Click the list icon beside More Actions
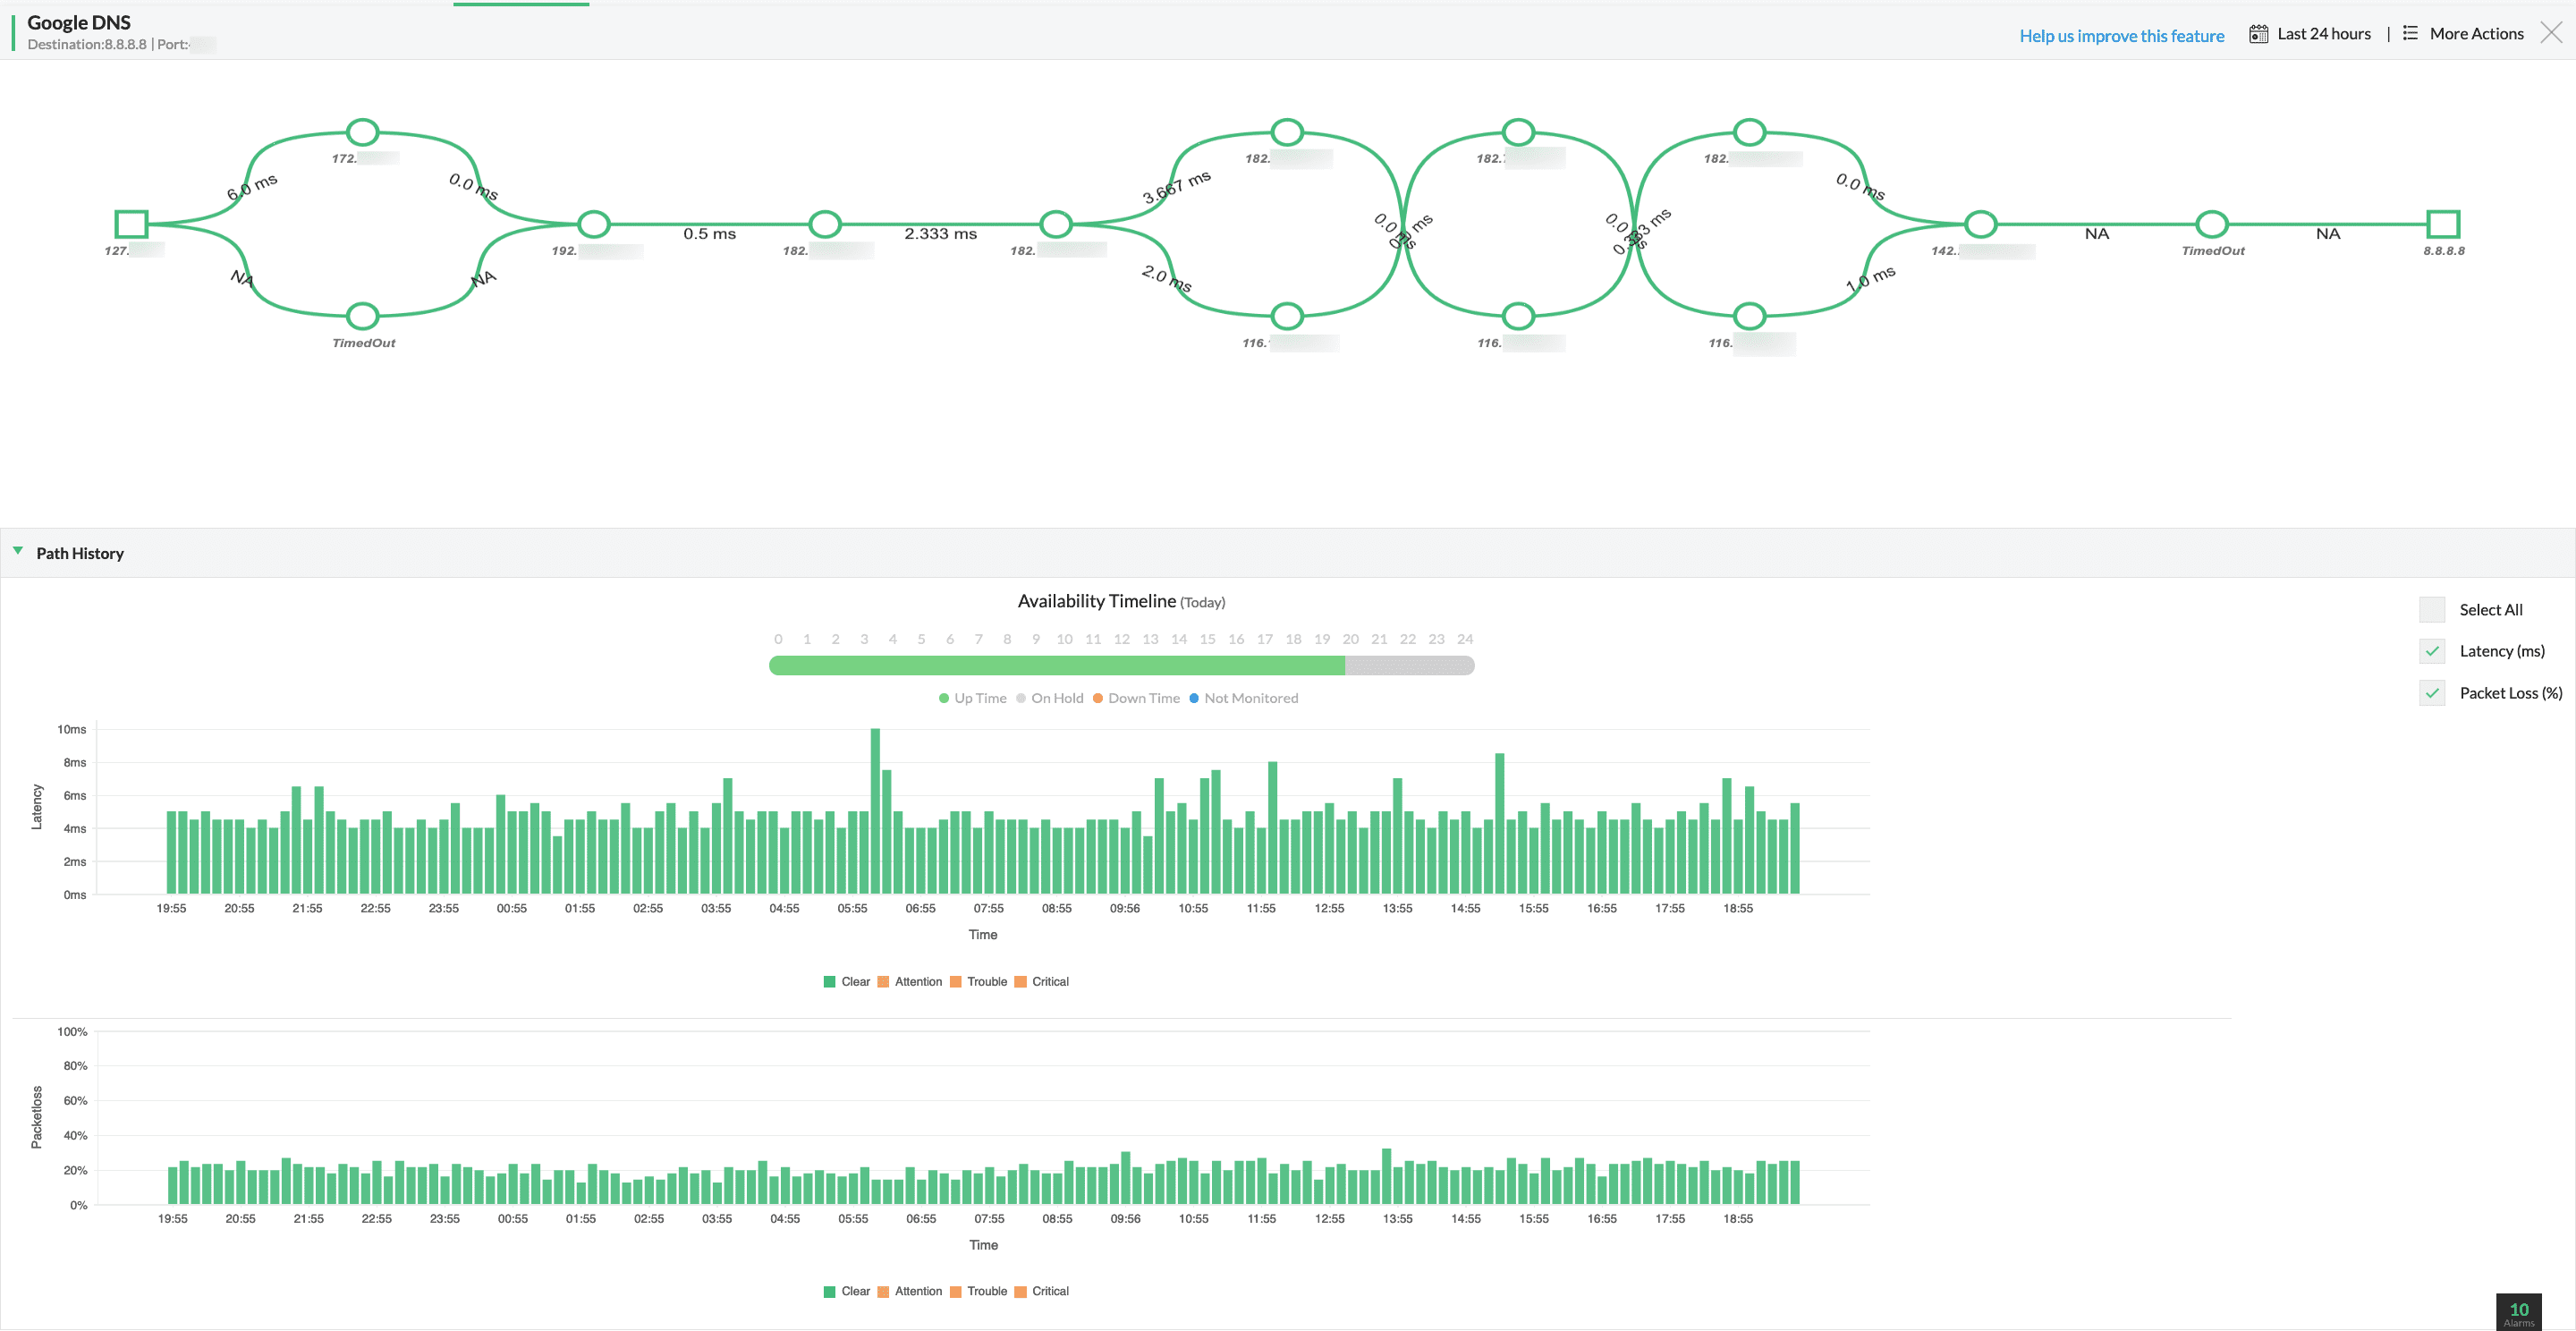 [2410, 33]
